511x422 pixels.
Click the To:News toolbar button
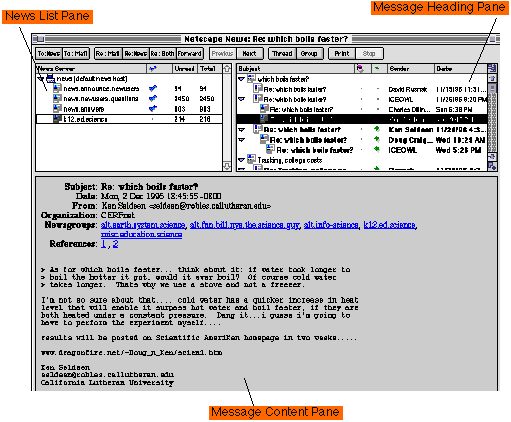(x=49, y=53)
